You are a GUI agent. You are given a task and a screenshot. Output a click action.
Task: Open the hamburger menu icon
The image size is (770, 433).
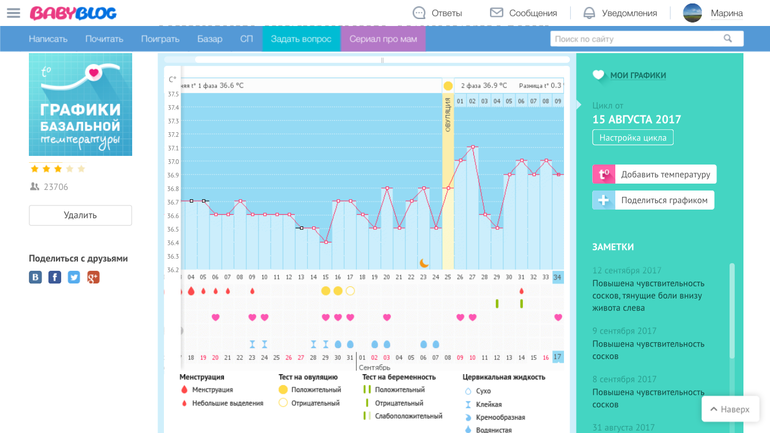[13, 13]
